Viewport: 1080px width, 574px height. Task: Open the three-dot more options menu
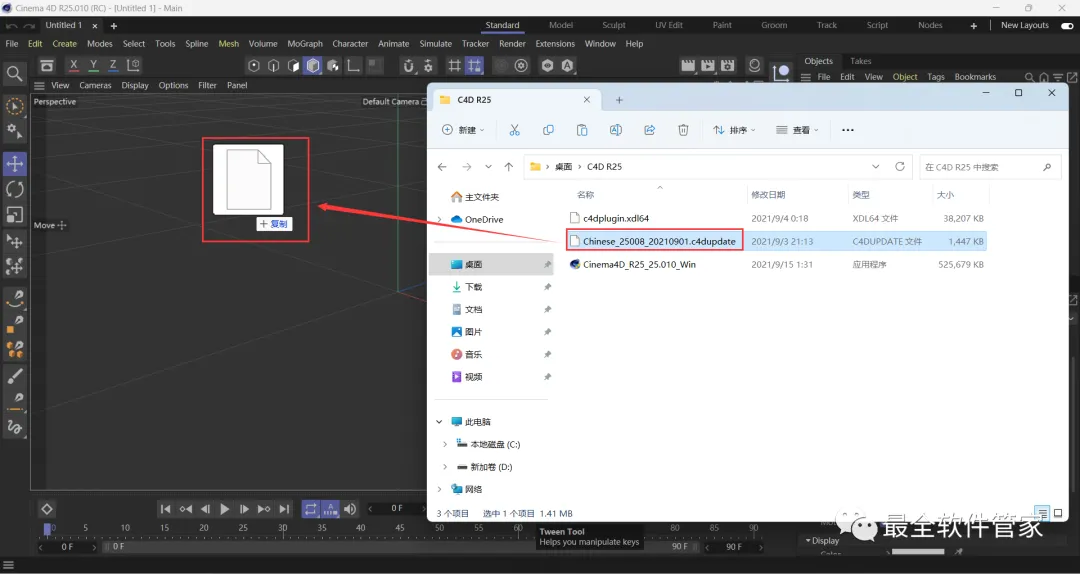(x=848, y=130)
